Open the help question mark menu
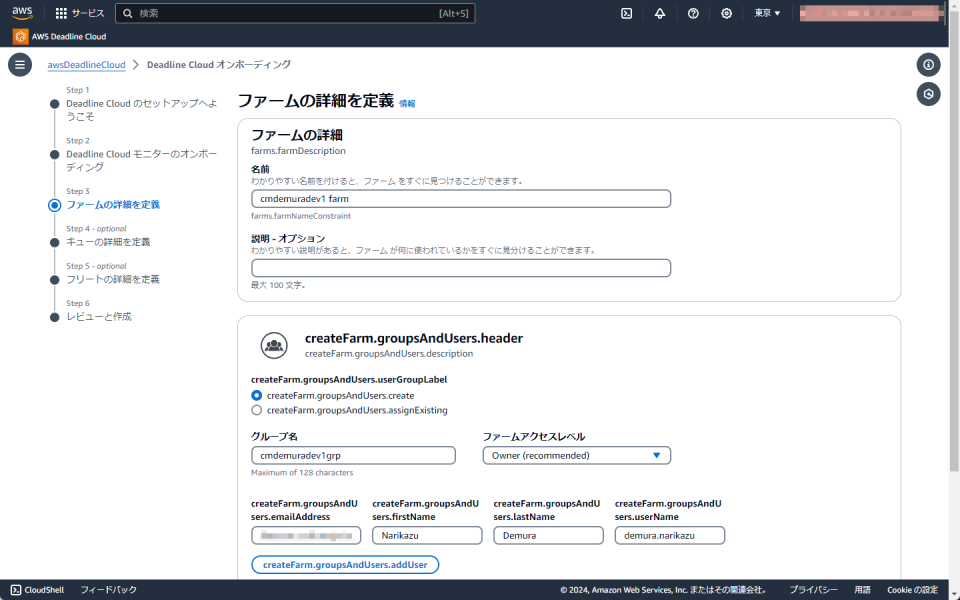This screenshot has width=960, height=600. tap(693, 13)
